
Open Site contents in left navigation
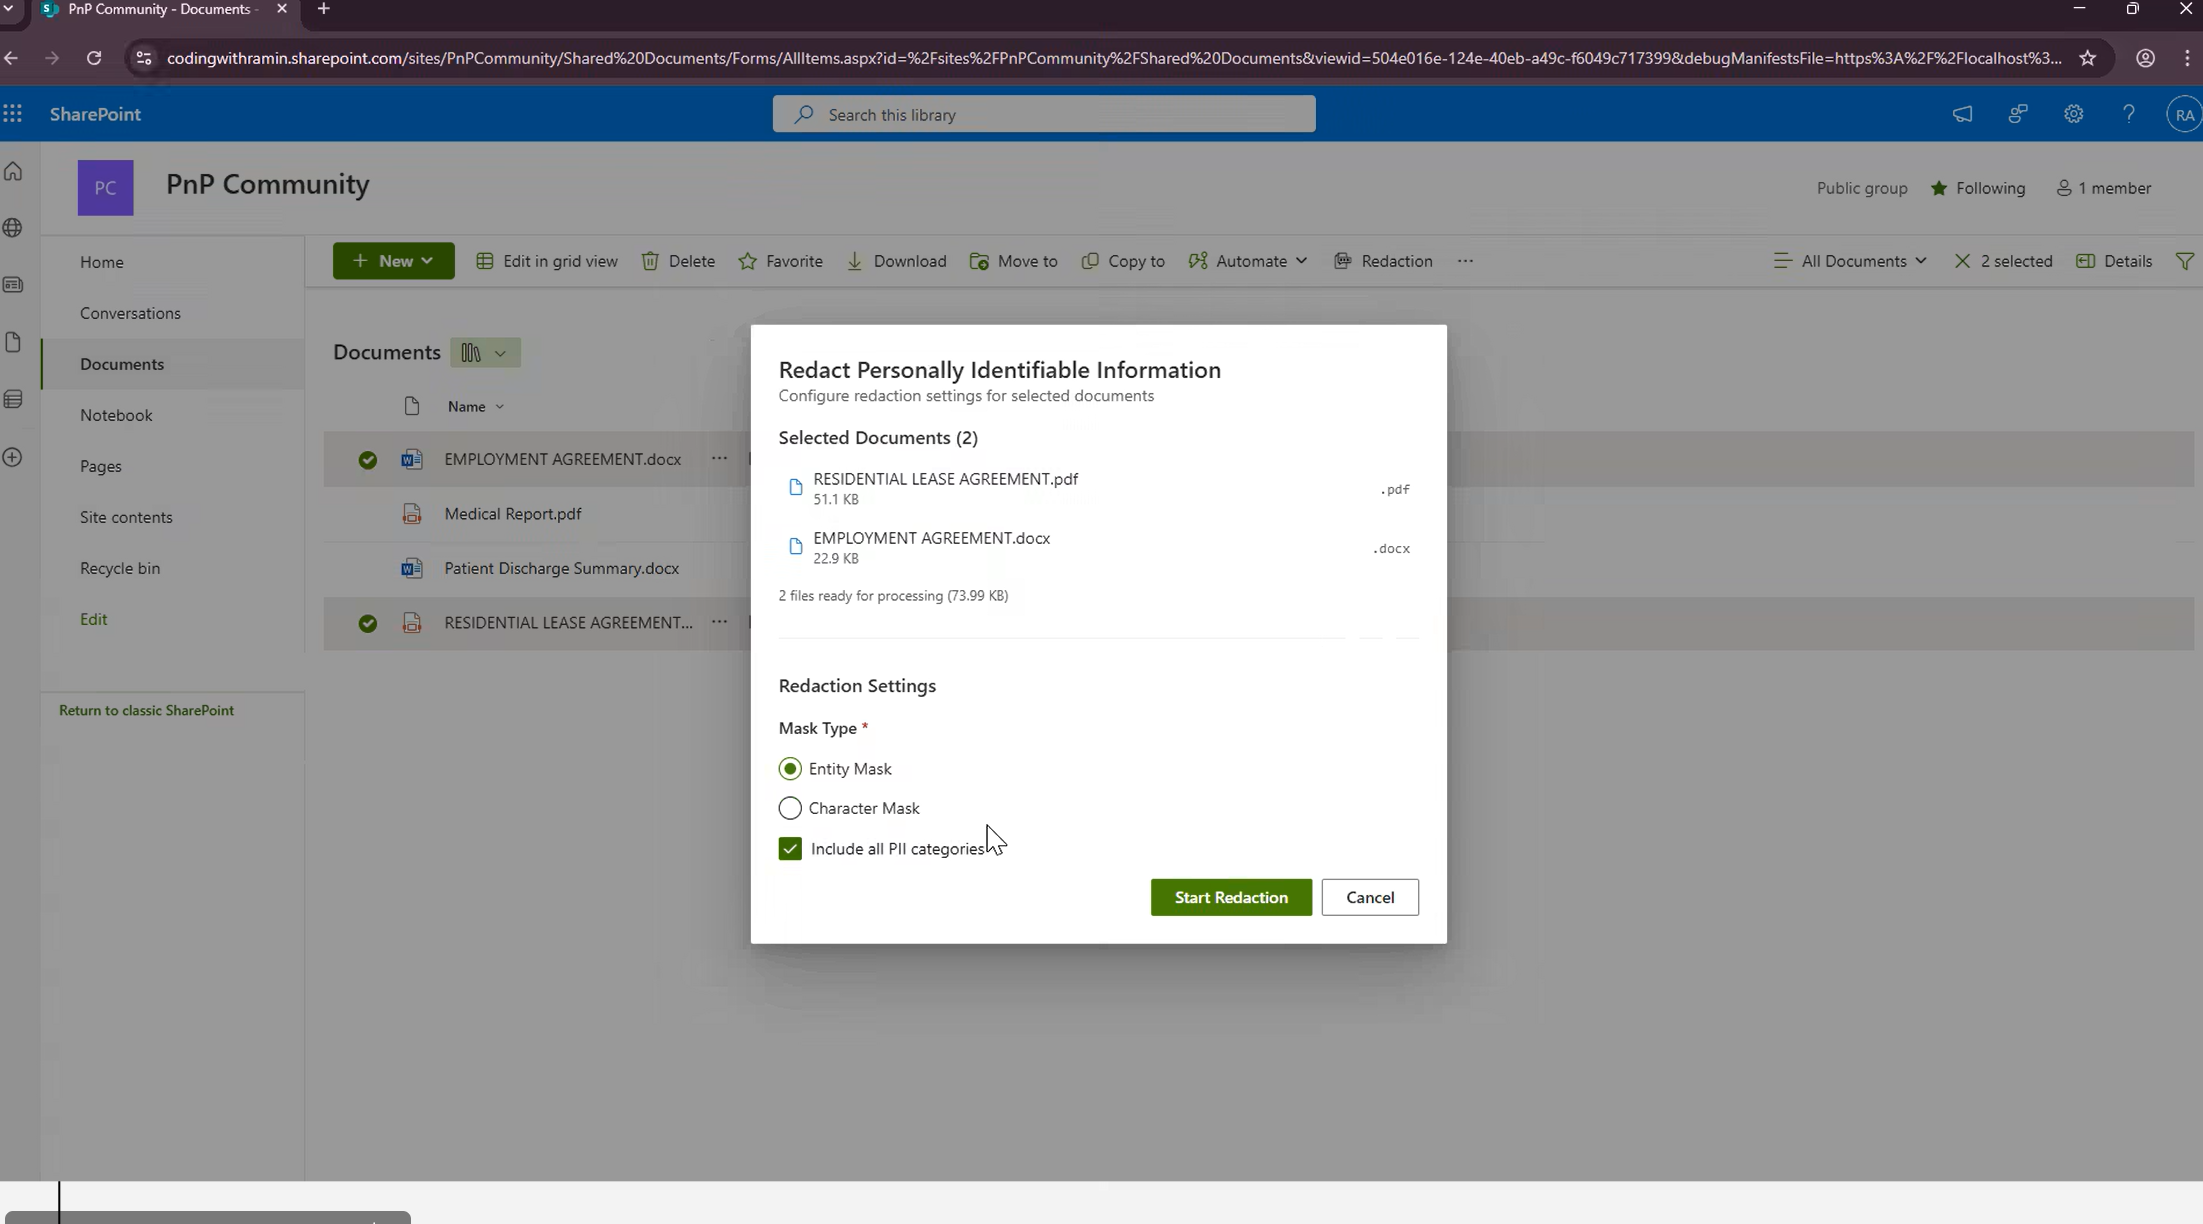pos(126,517)
